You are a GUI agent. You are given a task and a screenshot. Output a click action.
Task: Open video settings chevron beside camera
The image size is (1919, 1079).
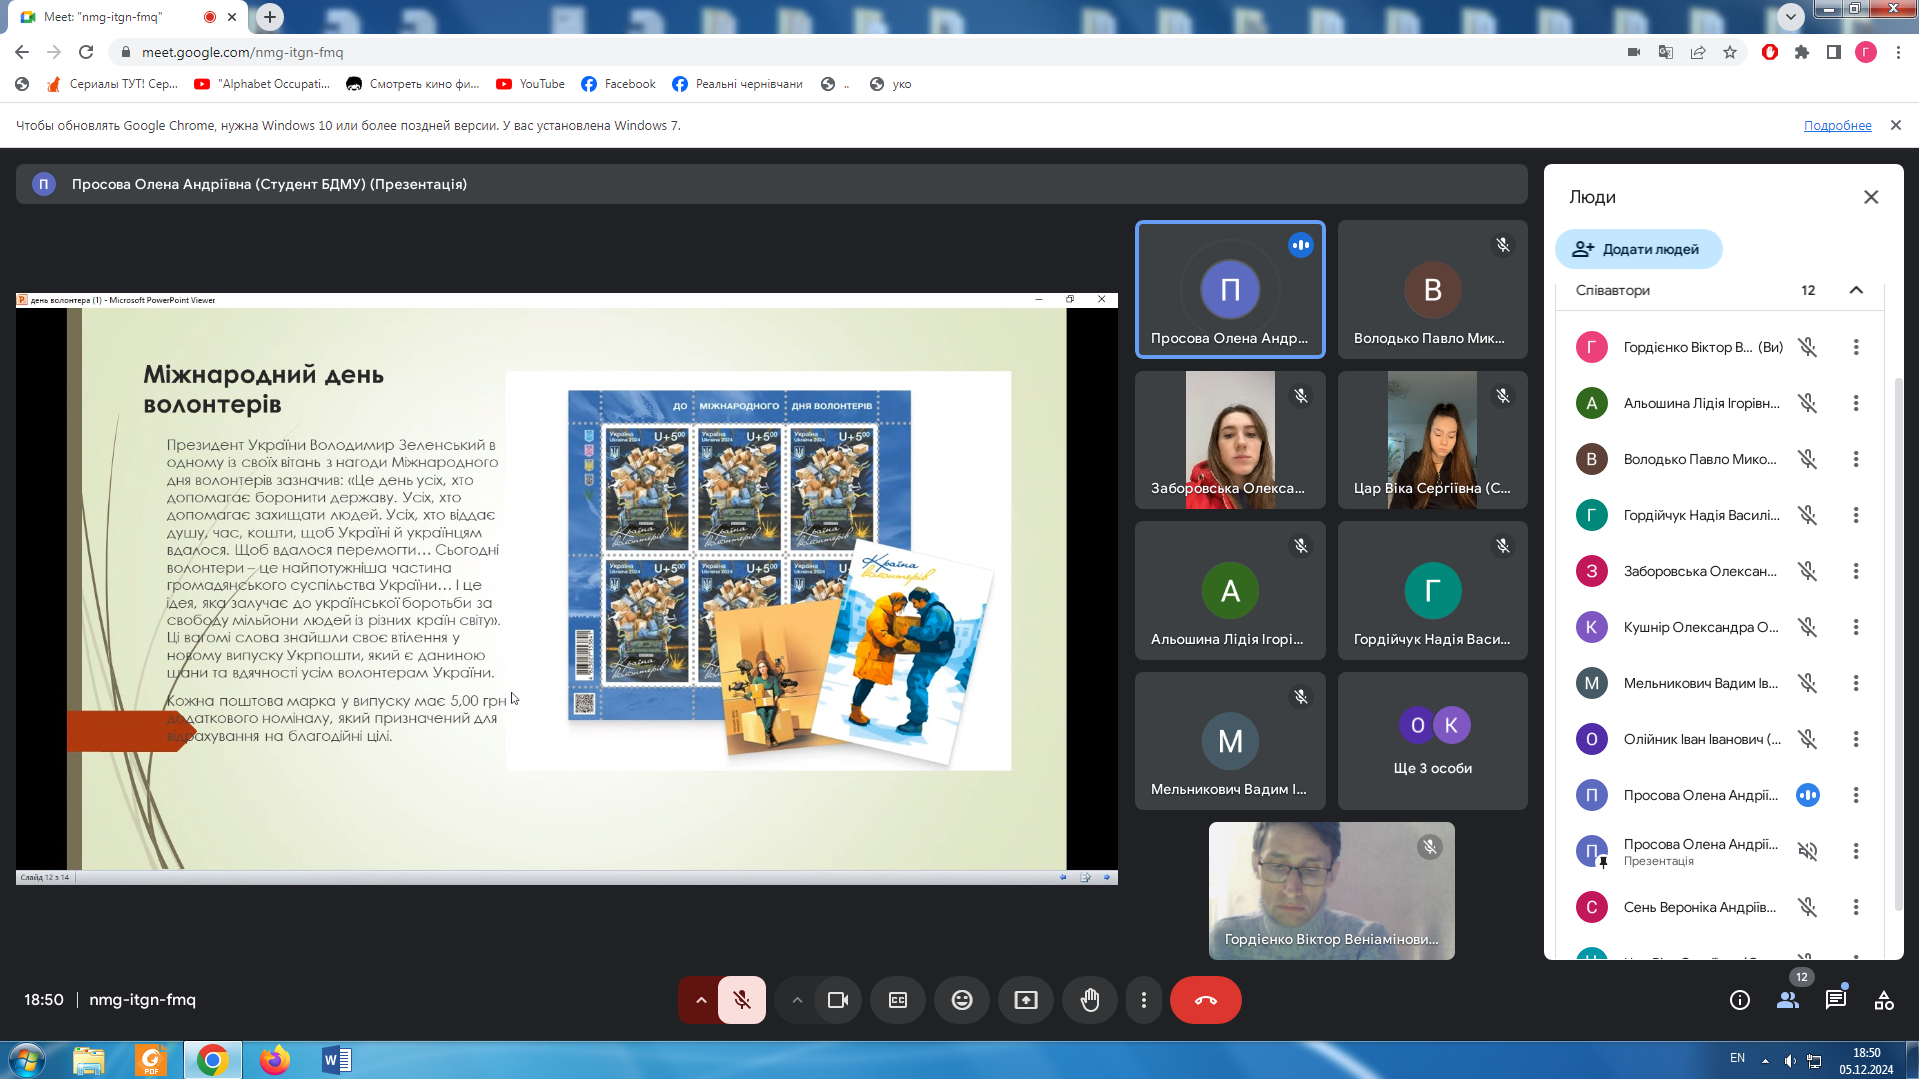(797, 1000)
